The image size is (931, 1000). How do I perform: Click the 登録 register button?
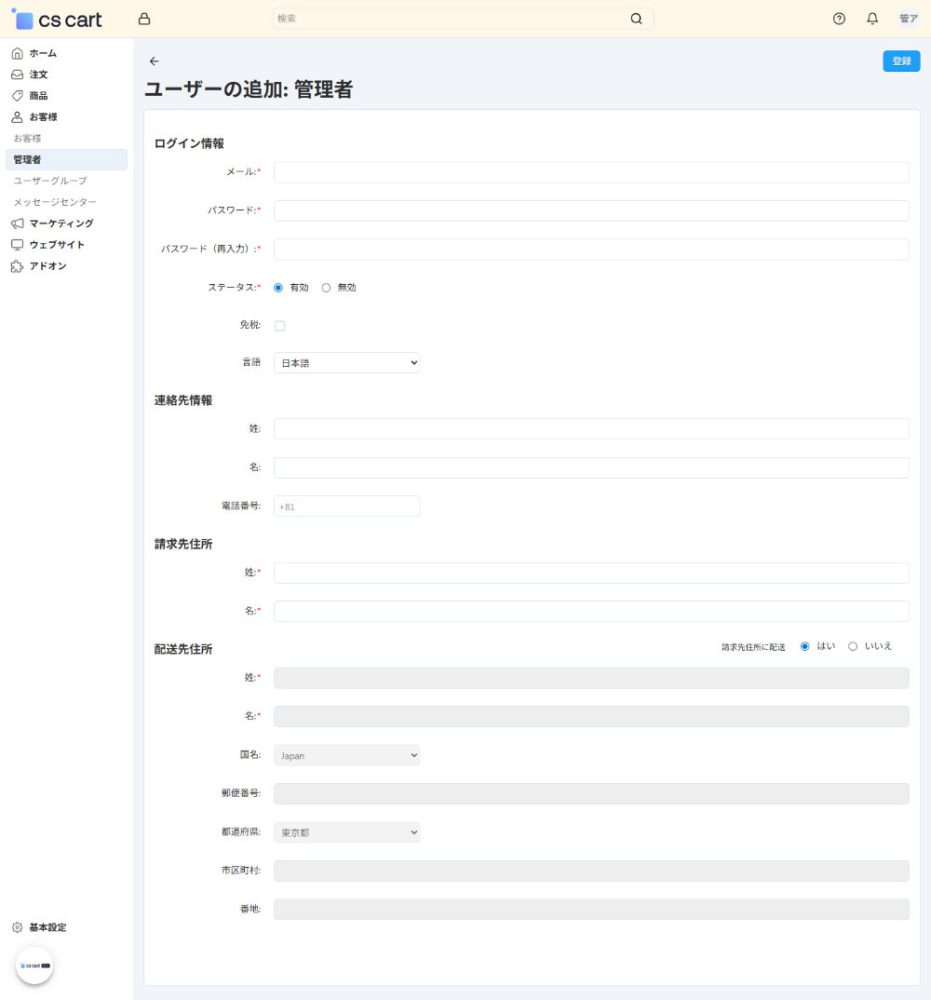[x=901, y=60]
